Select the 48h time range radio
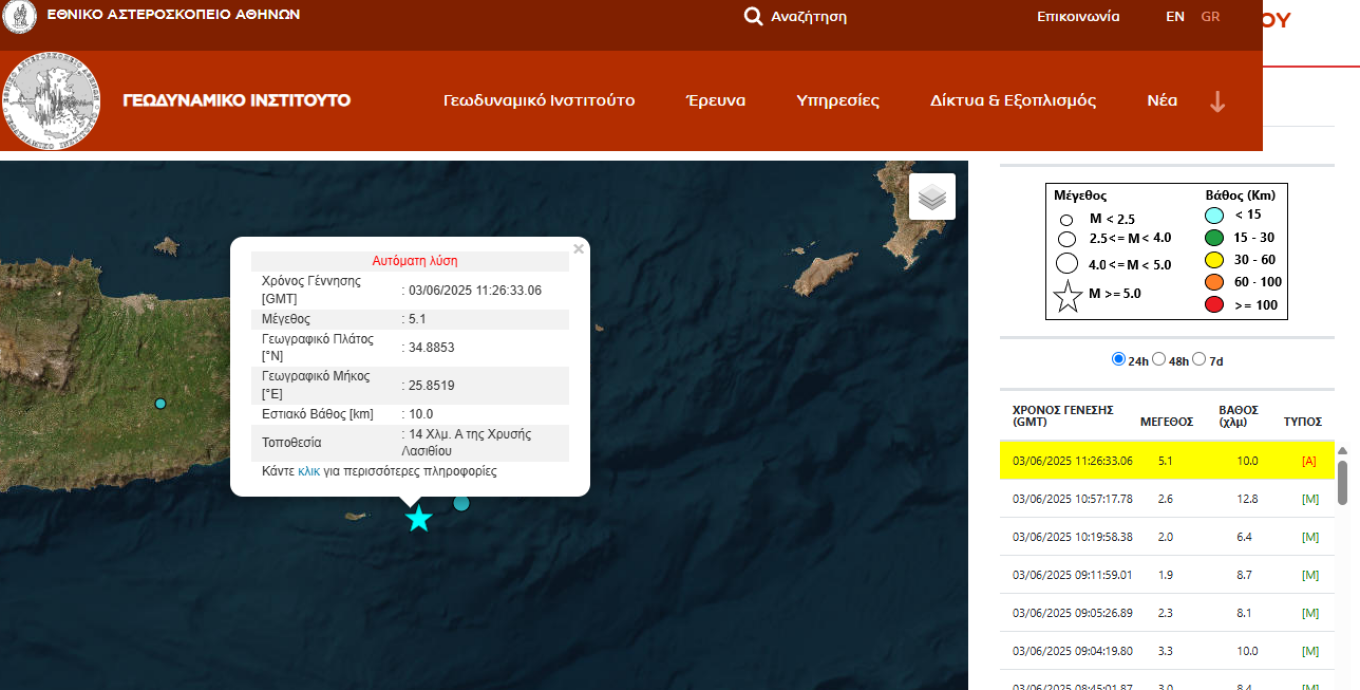The width and height of the screenshot is (1360, 690). [1158, 359]
